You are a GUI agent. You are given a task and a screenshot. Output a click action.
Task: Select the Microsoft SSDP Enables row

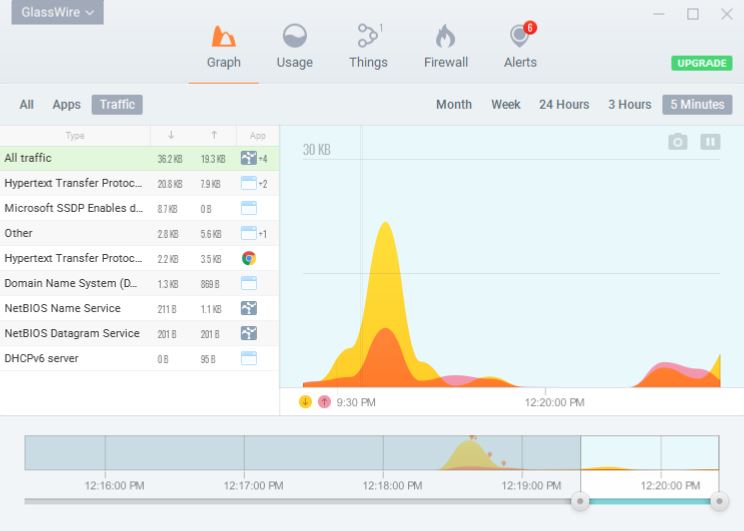140,208
